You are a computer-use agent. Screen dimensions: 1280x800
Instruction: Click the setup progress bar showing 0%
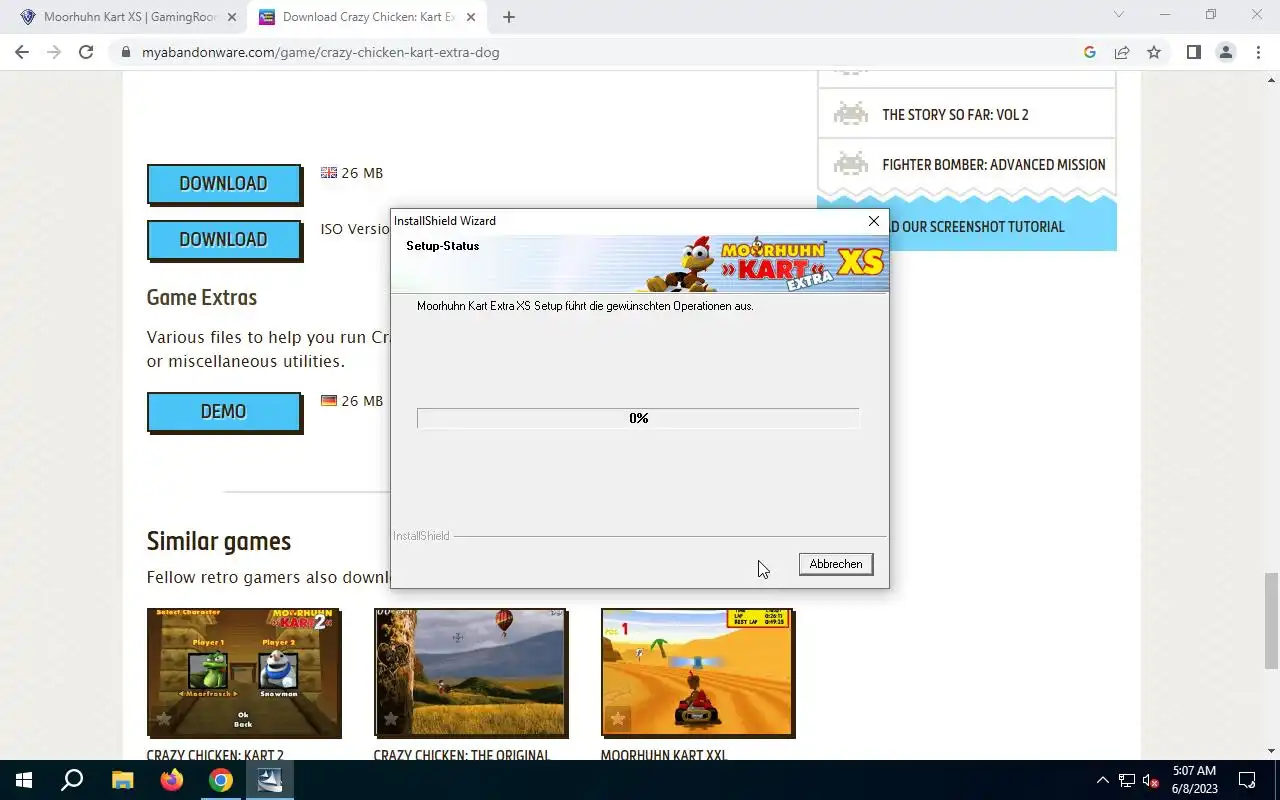tap(638, 418)
